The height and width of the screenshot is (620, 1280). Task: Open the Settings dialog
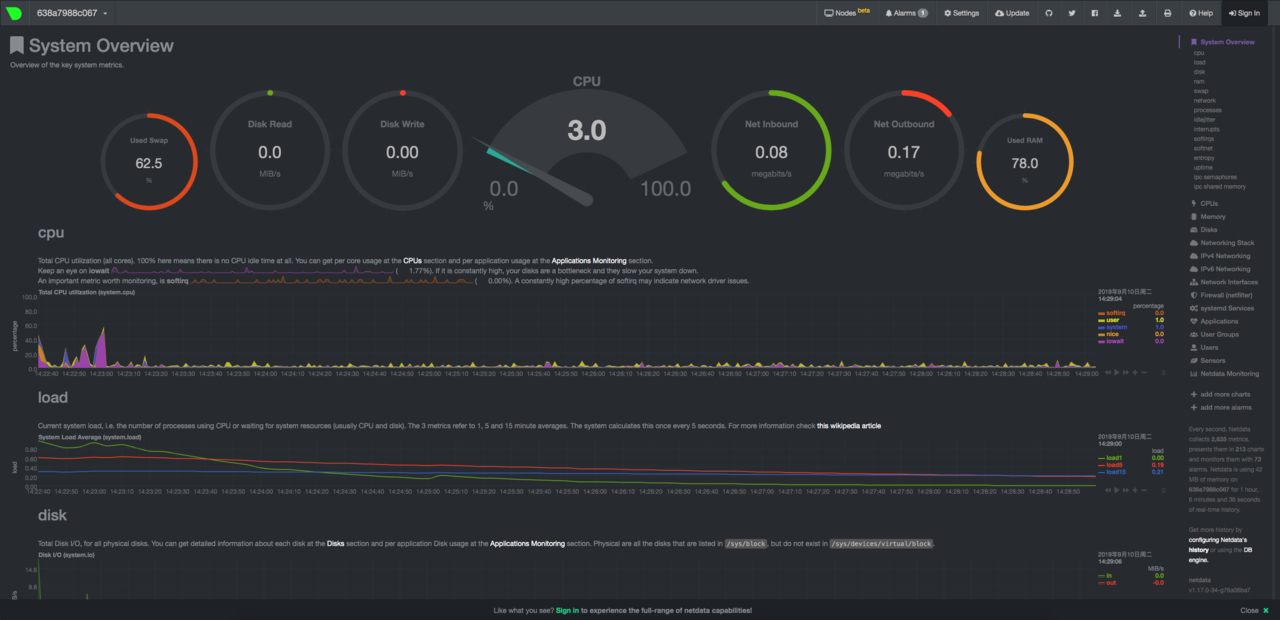click(x=961, y=13)
